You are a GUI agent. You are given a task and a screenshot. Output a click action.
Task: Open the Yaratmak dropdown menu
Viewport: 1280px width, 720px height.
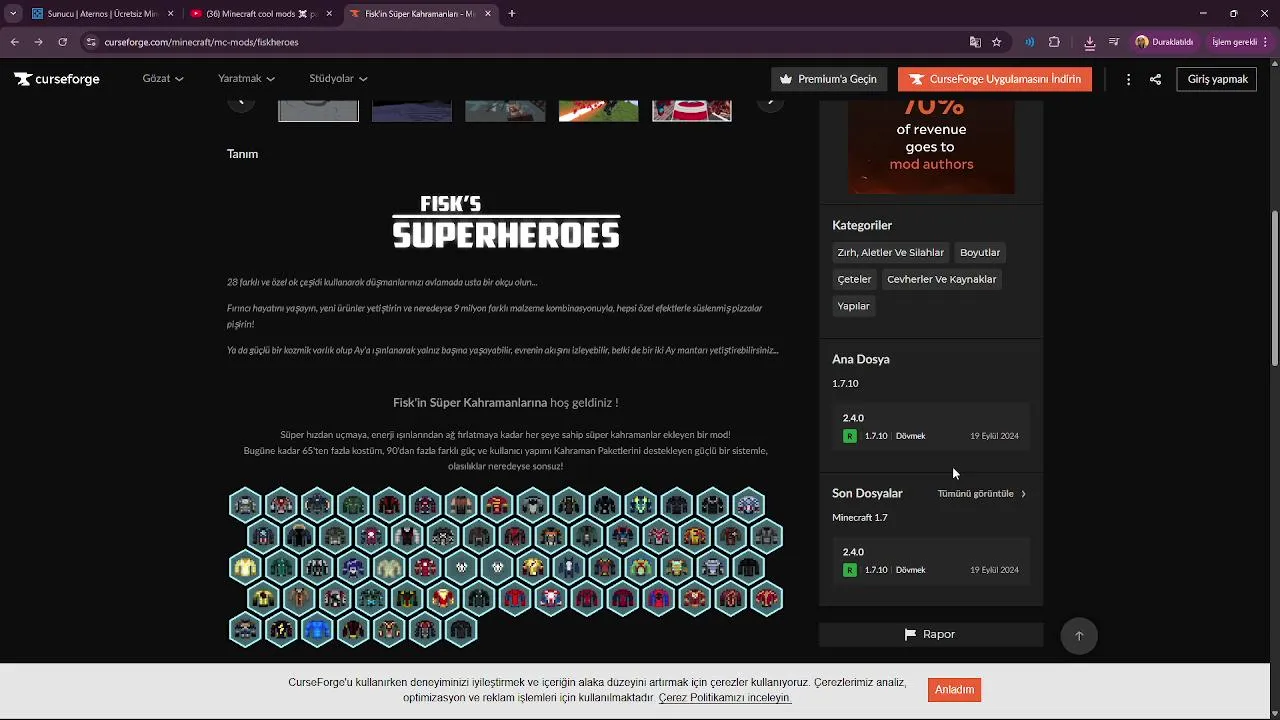(246, 79)
